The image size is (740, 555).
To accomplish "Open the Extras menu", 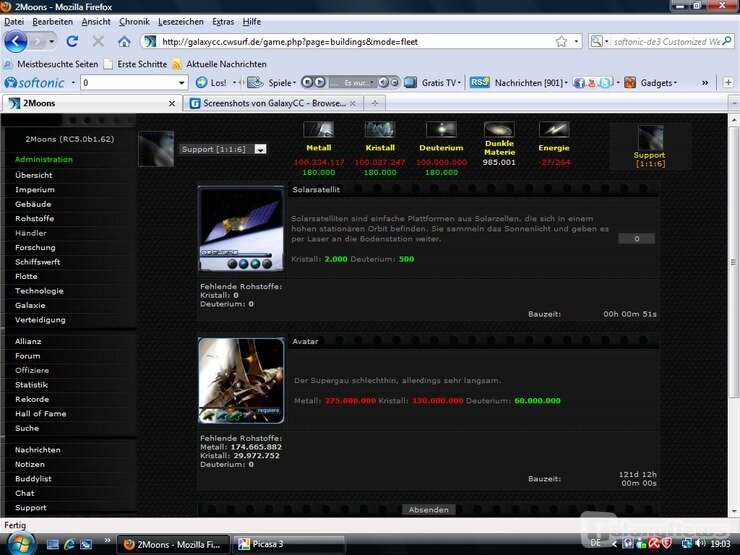I will click(x=223, y=22).
